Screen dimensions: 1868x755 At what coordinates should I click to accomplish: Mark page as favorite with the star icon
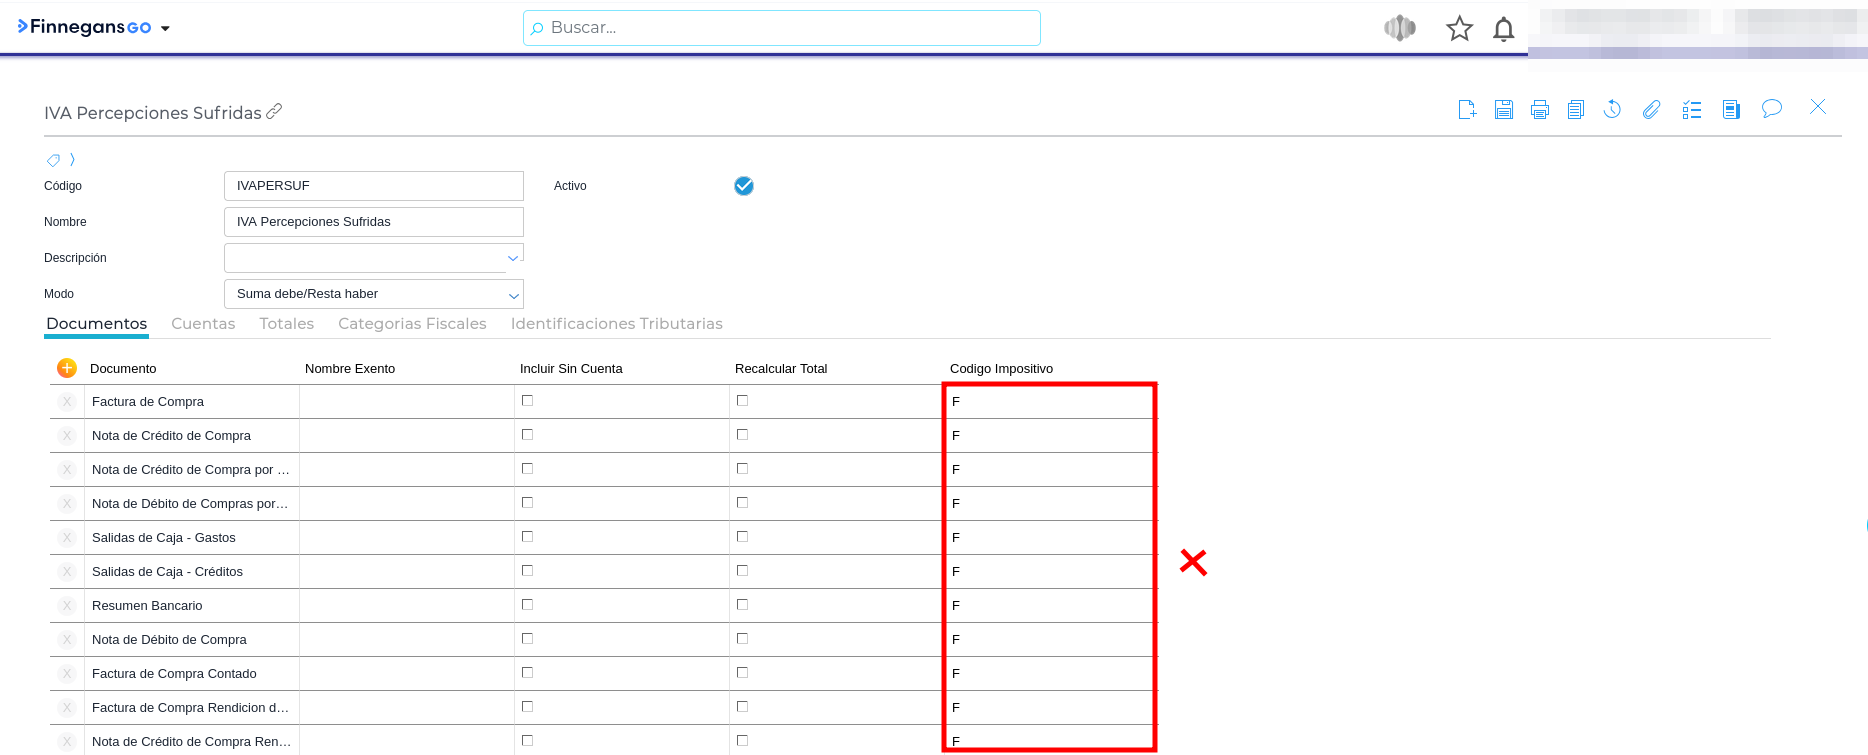(1459, 29)
